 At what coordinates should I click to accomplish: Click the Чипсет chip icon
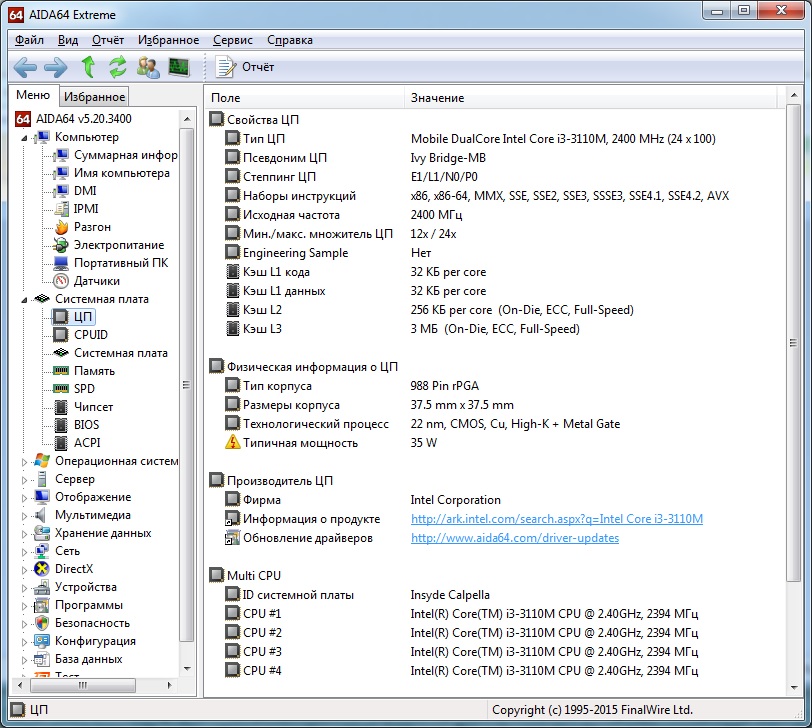point(61,407)
